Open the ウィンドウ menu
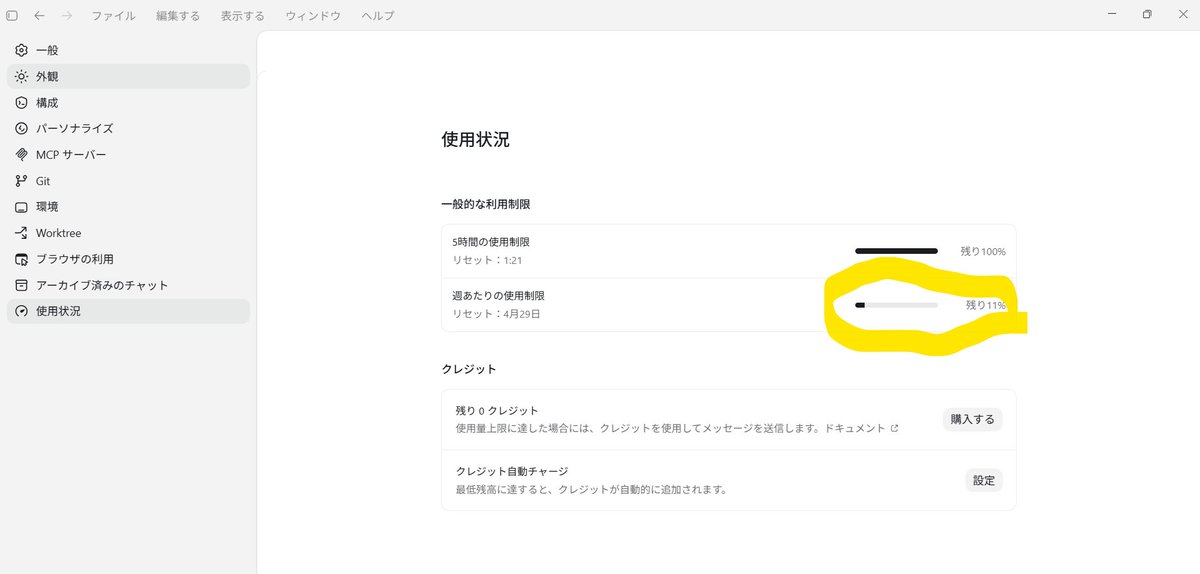This screenshot has width=1200, height=574. (x=313, y=16)
